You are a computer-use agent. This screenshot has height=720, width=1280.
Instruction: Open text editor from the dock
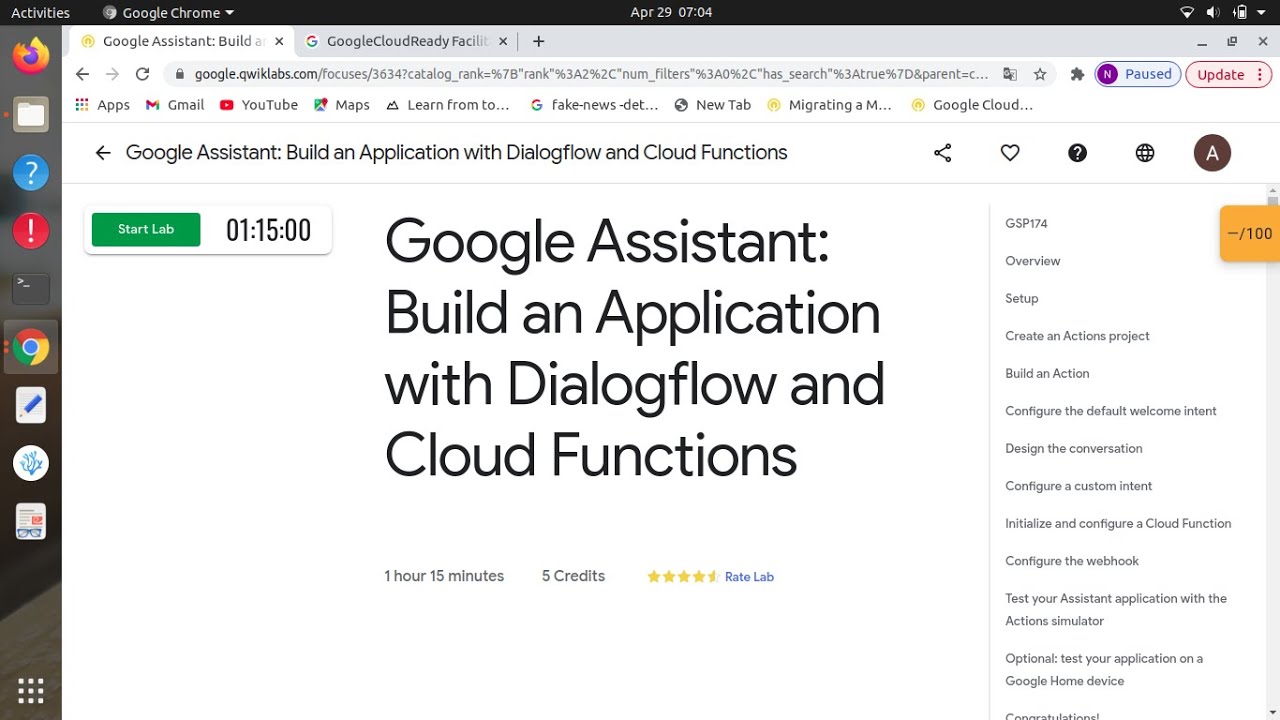(x=31, y=405)
